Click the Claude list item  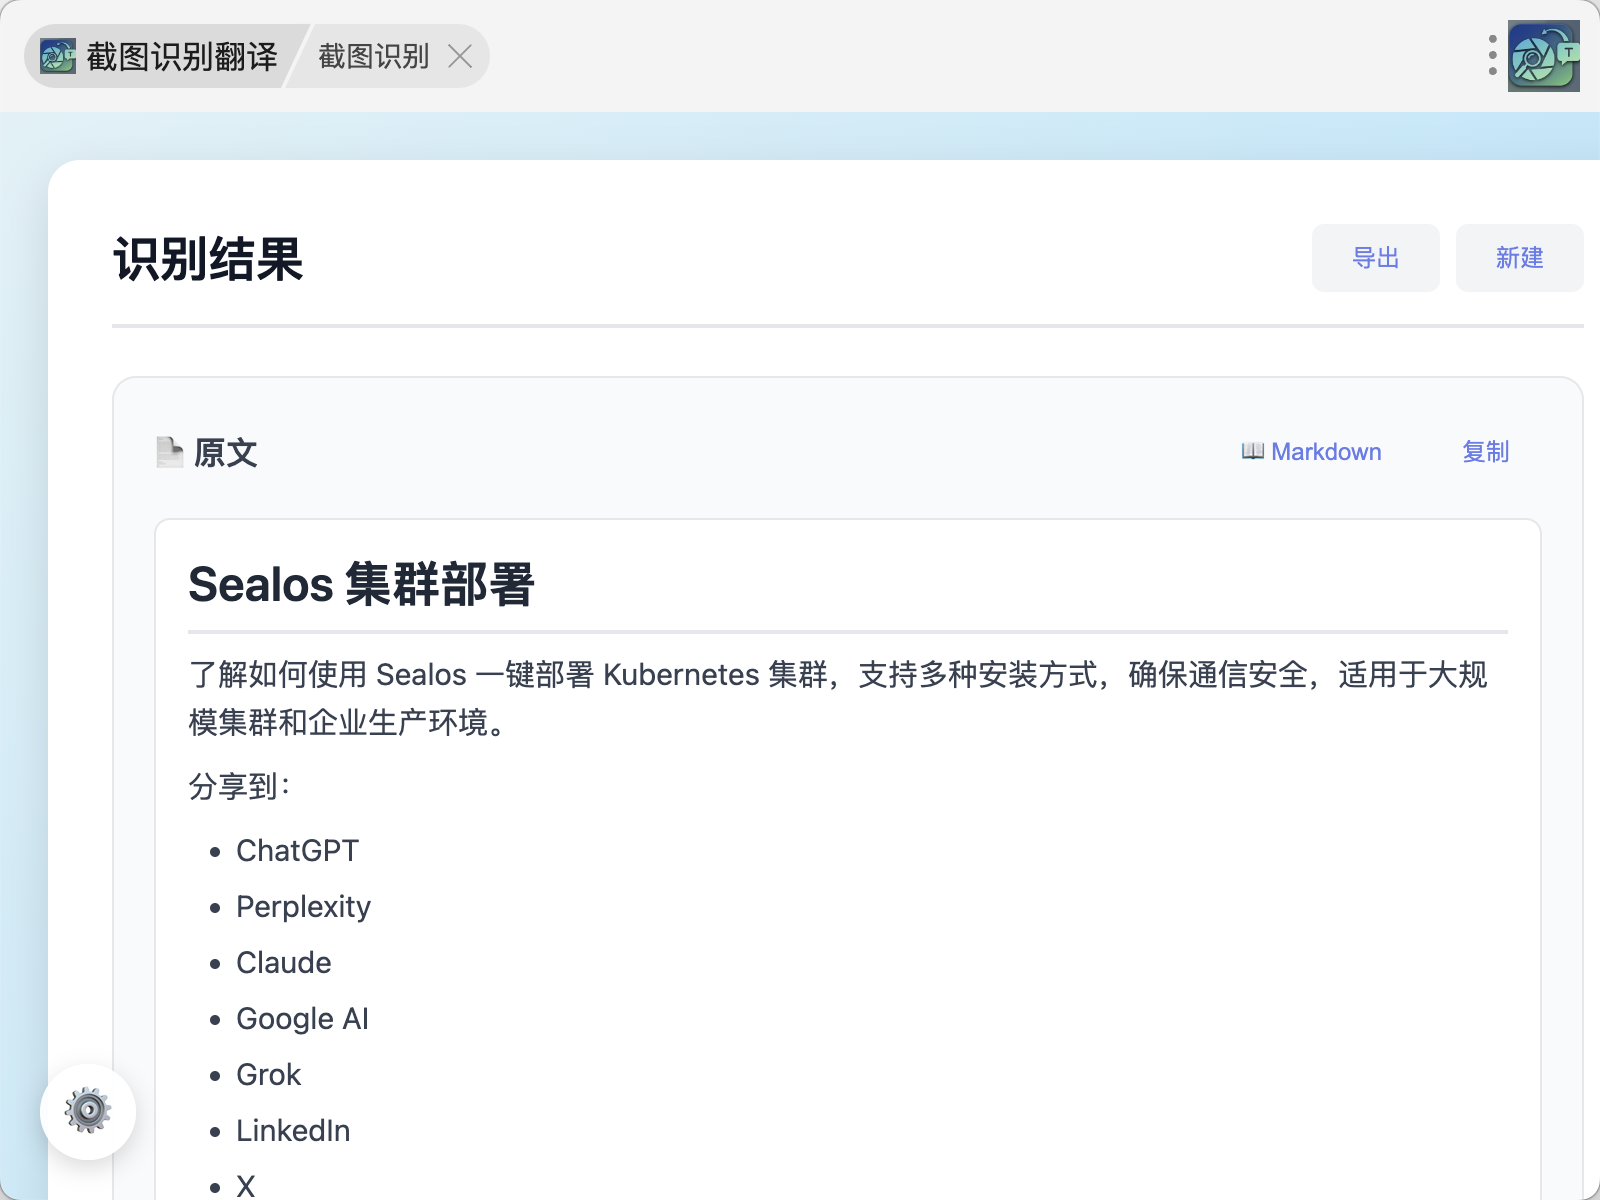click(283, 963)
